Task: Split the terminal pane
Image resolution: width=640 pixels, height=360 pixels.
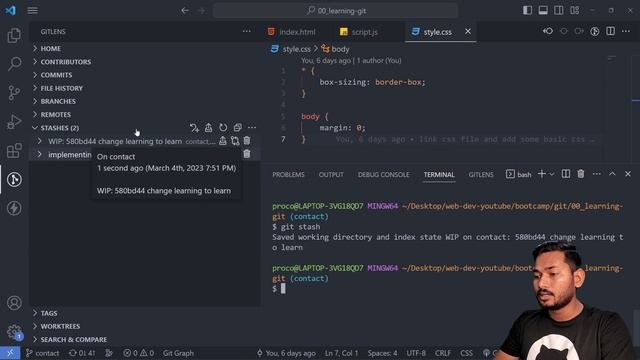Action: (566, 174)
